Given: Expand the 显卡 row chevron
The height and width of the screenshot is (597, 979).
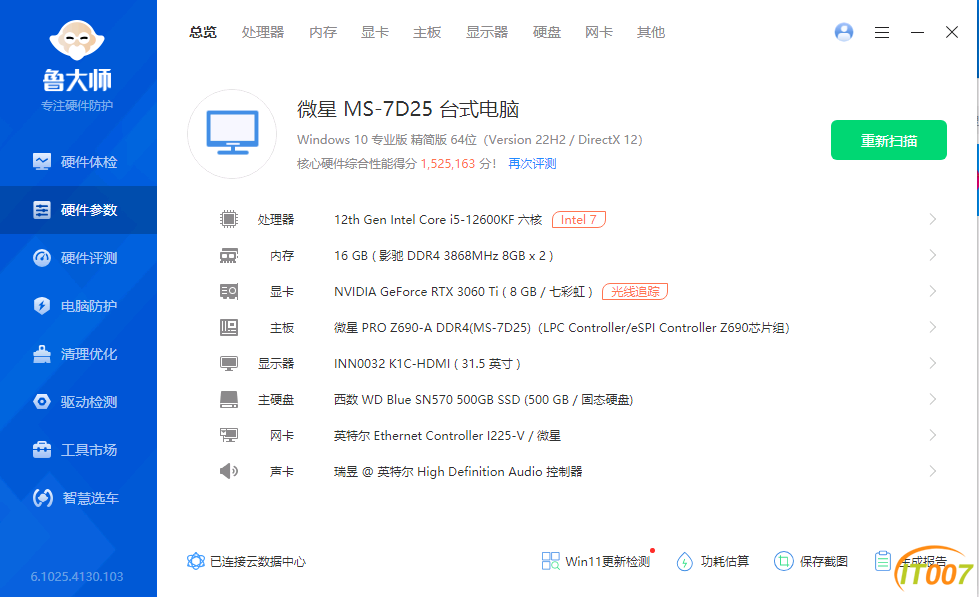Looking at the screenshot, I should click(x=933, y=291).
